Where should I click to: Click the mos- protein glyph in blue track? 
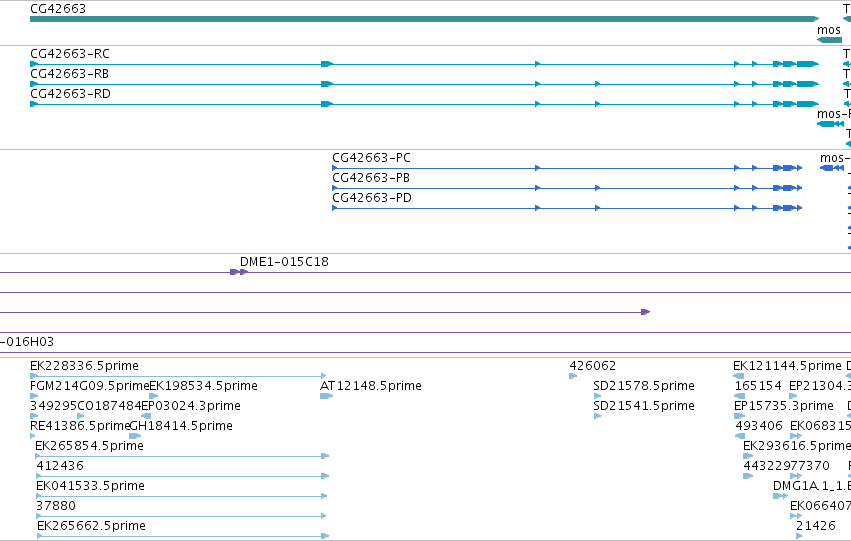831,168
